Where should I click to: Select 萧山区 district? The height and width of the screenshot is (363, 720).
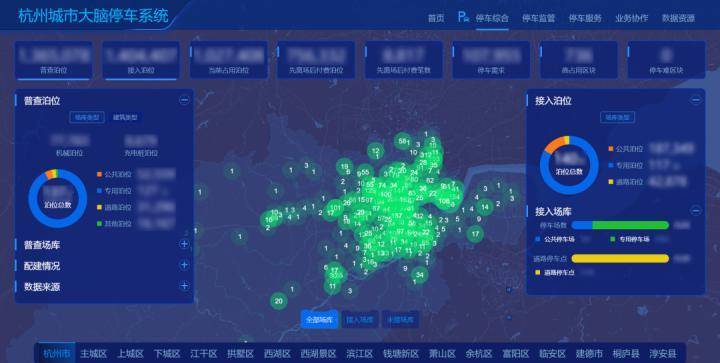click(x=442, y=354)
